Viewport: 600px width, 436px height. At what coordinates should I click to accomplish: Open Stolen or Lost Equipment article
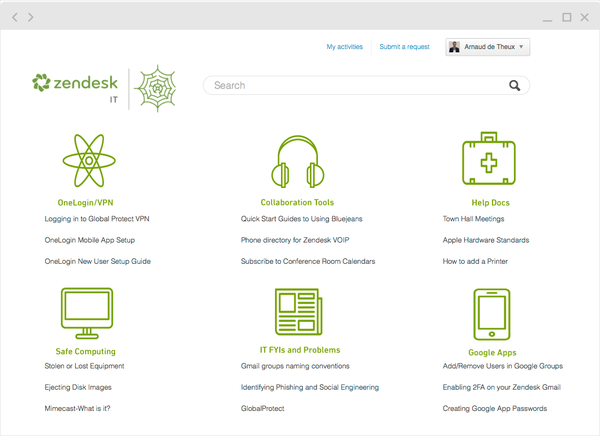click(84, 366)
